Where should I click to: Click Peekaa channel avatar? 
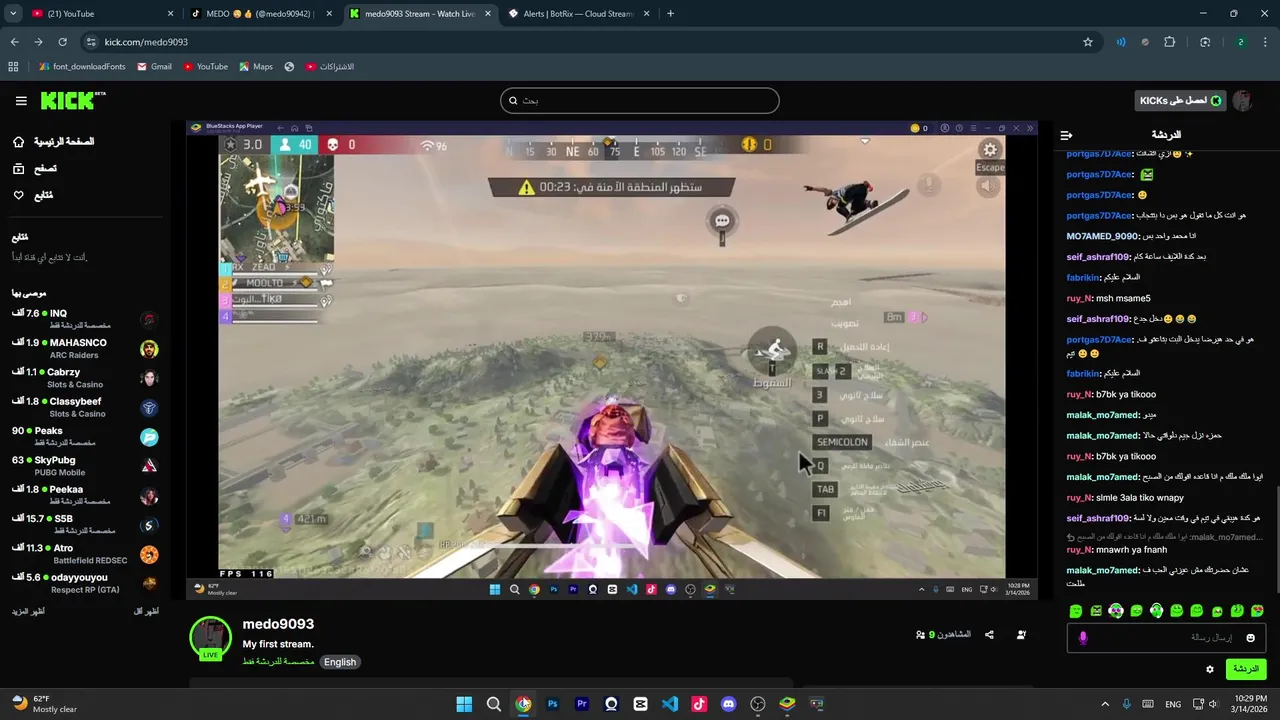149,496
